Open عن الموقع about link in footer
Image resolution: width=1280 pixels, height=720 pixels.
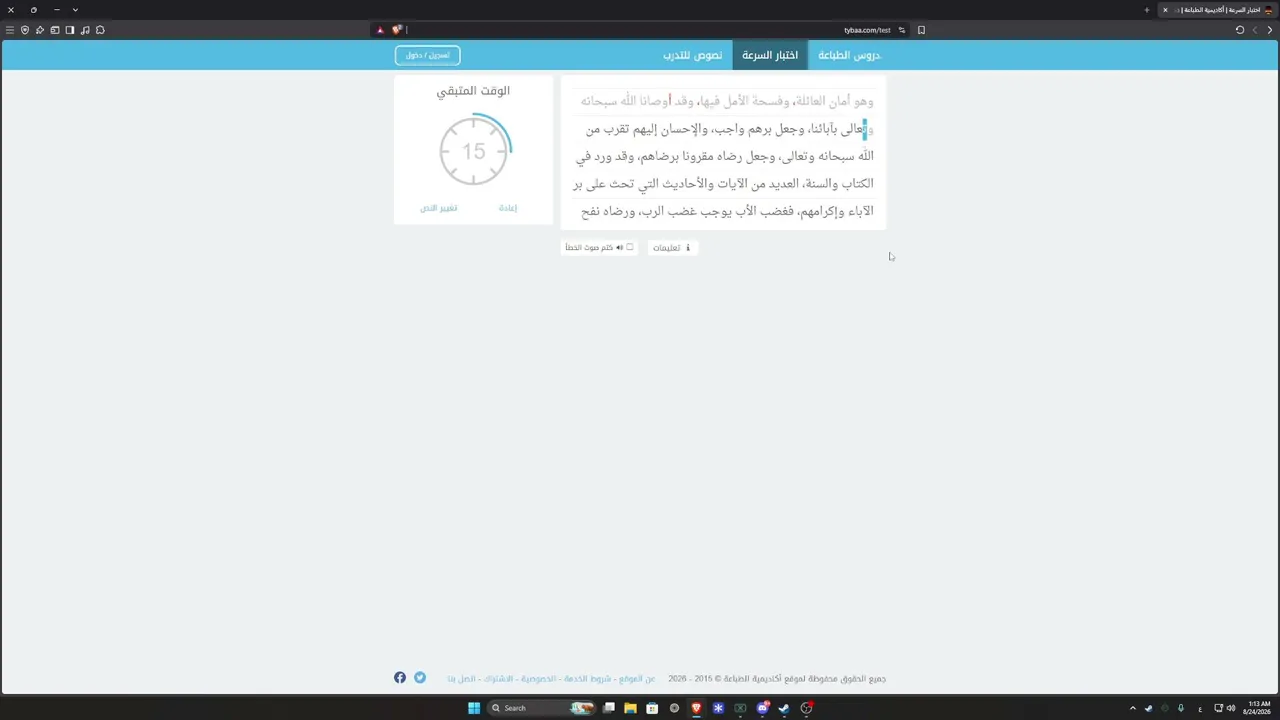637,679
